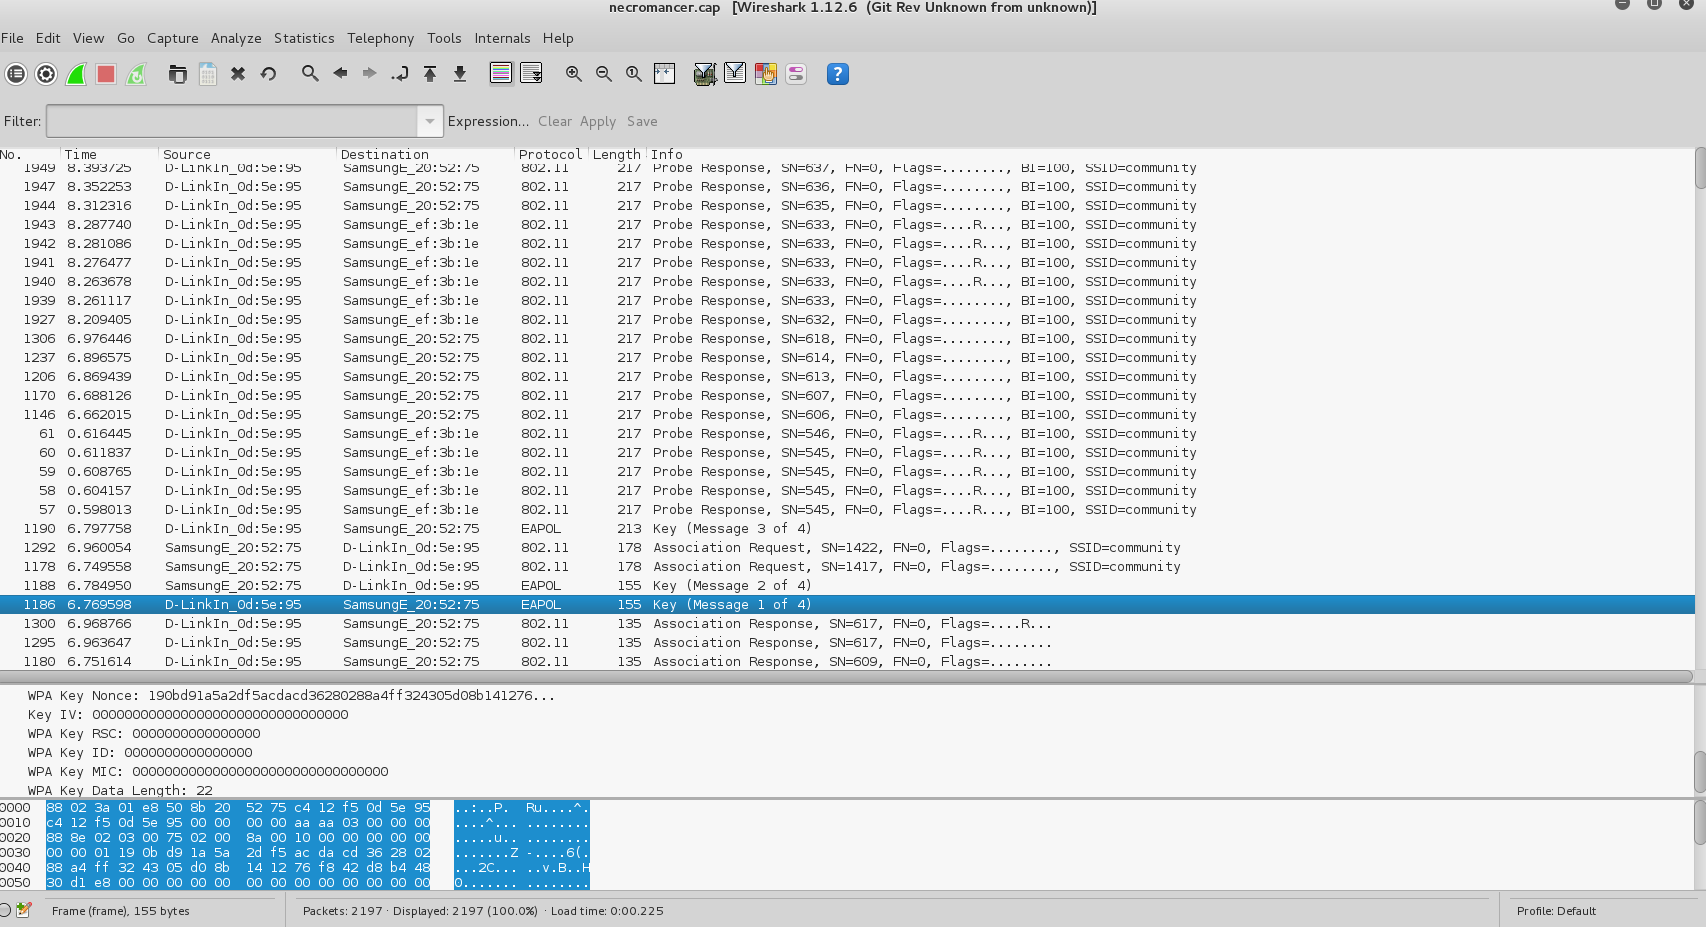
Task: Jump to the first packet
Action: [430, 74]
